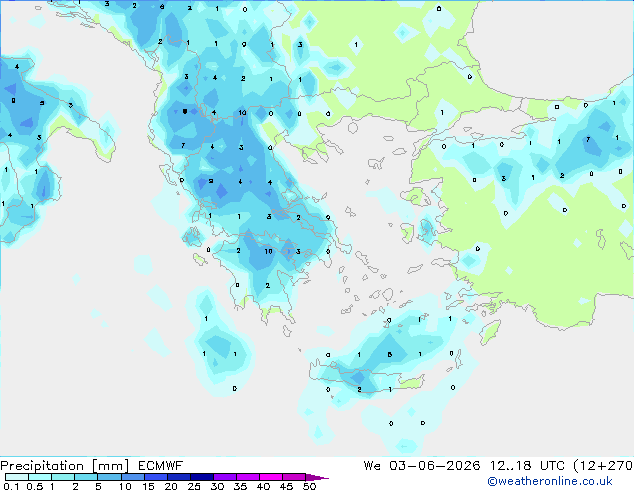
Task: Pick the 10–15 mm blue legend swatch
Action: [133, 477]
